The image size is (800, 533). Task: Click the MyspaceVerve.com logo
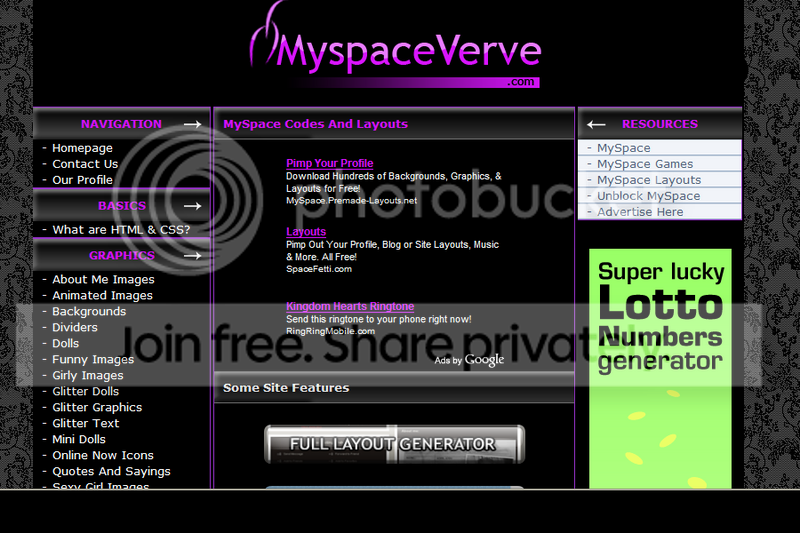coord(395,46)
